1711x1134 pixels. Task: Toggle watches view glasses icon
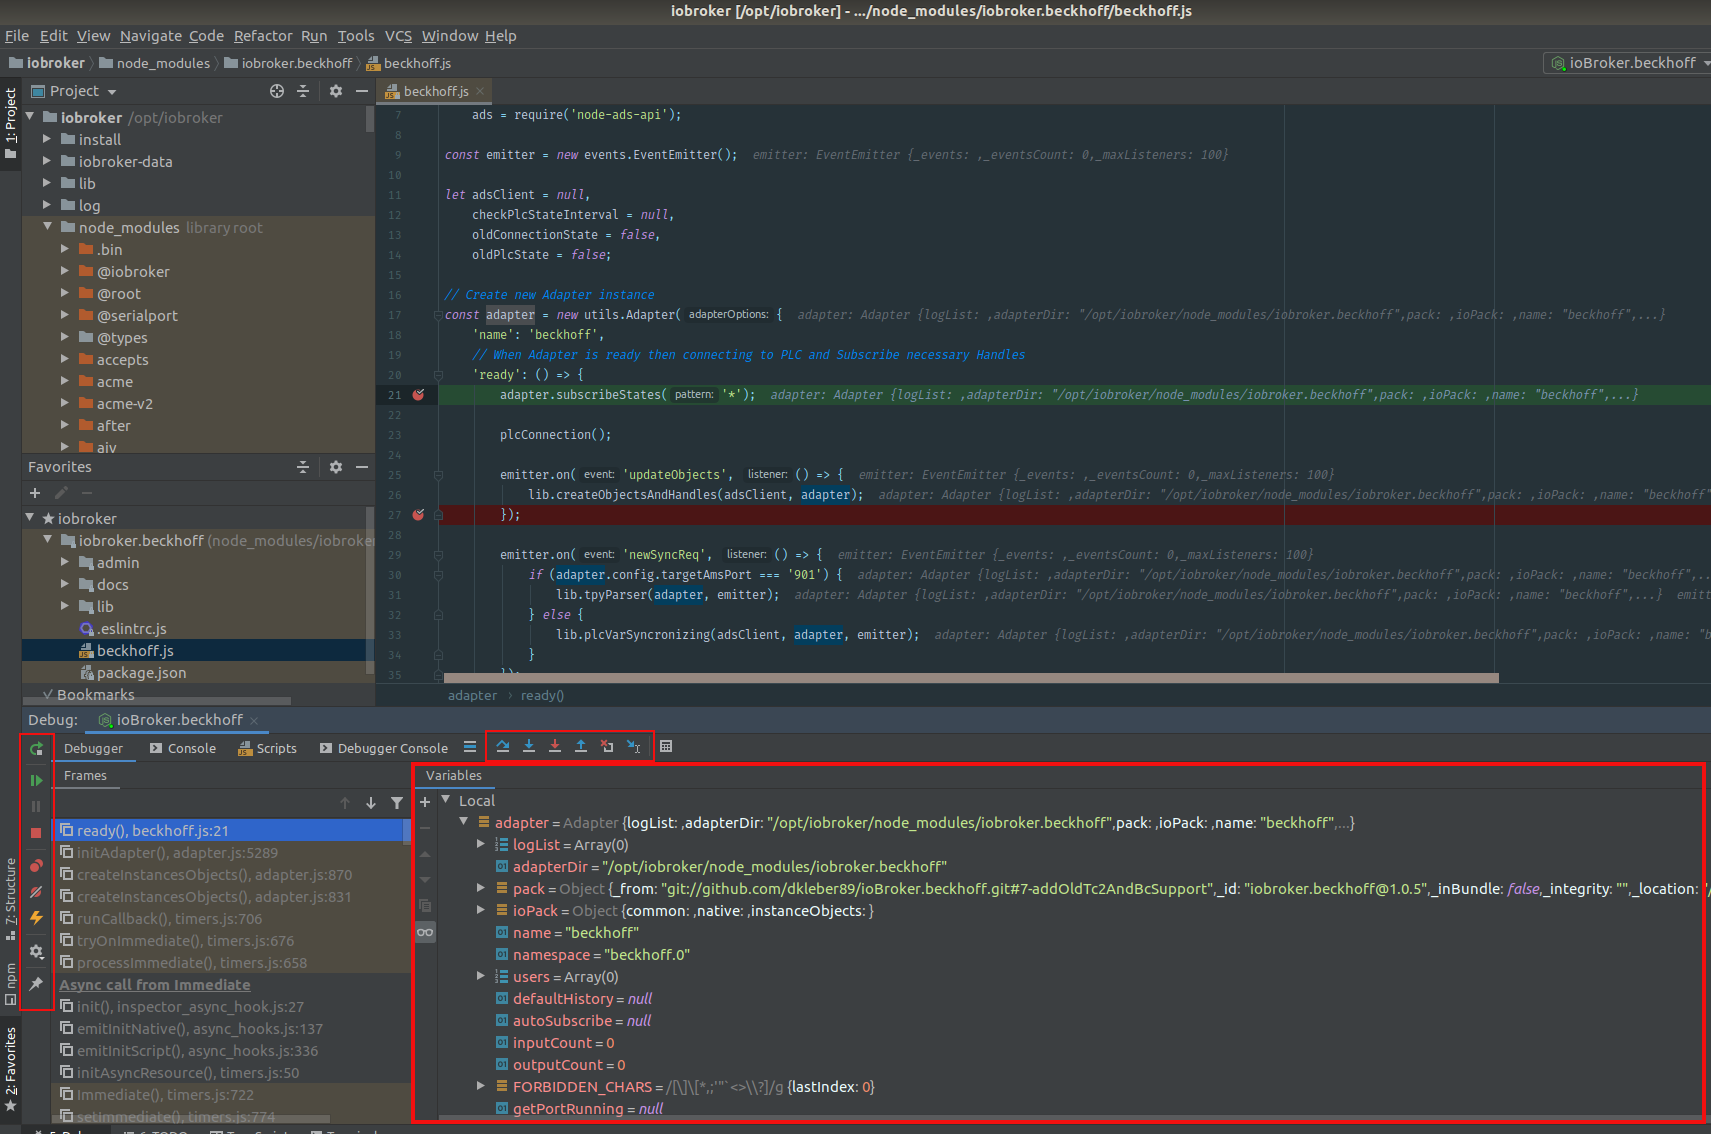point(425,932)
